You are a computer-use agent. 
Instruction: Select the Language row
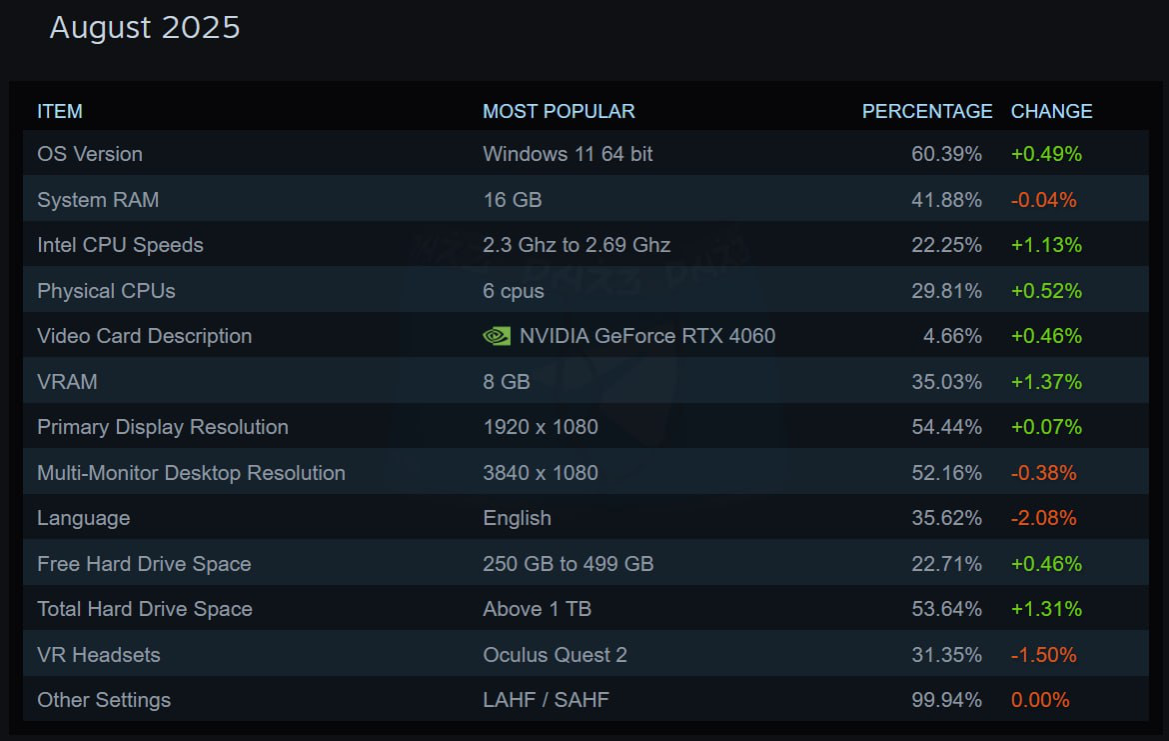point(585,517)
